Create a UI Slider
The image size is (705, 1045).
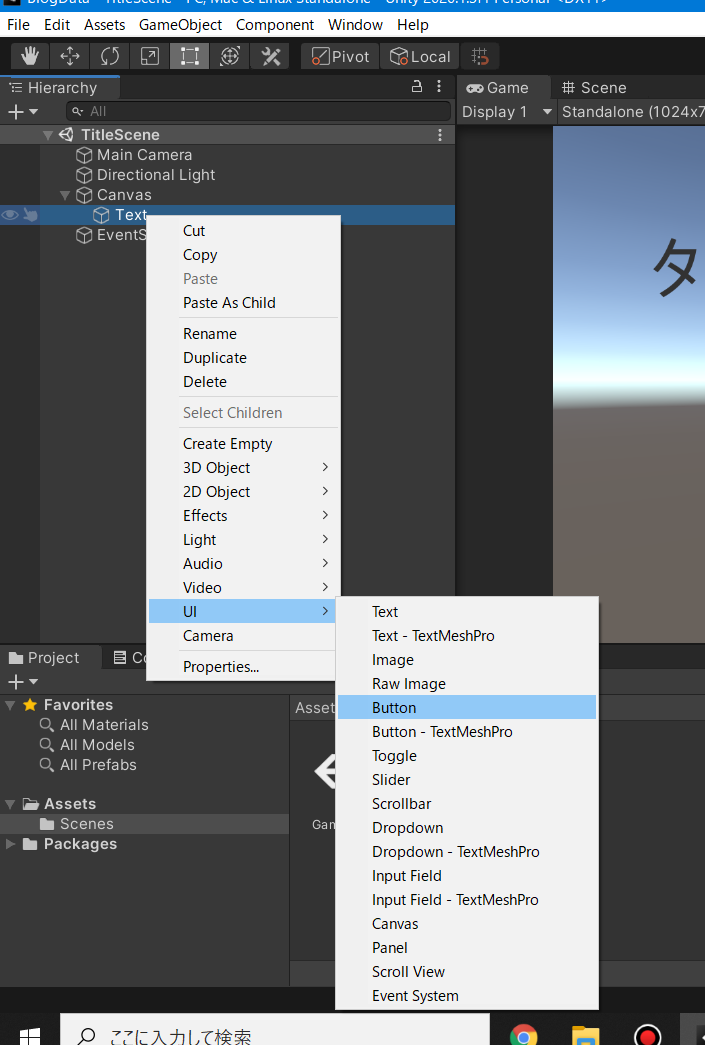coord(466,779)
